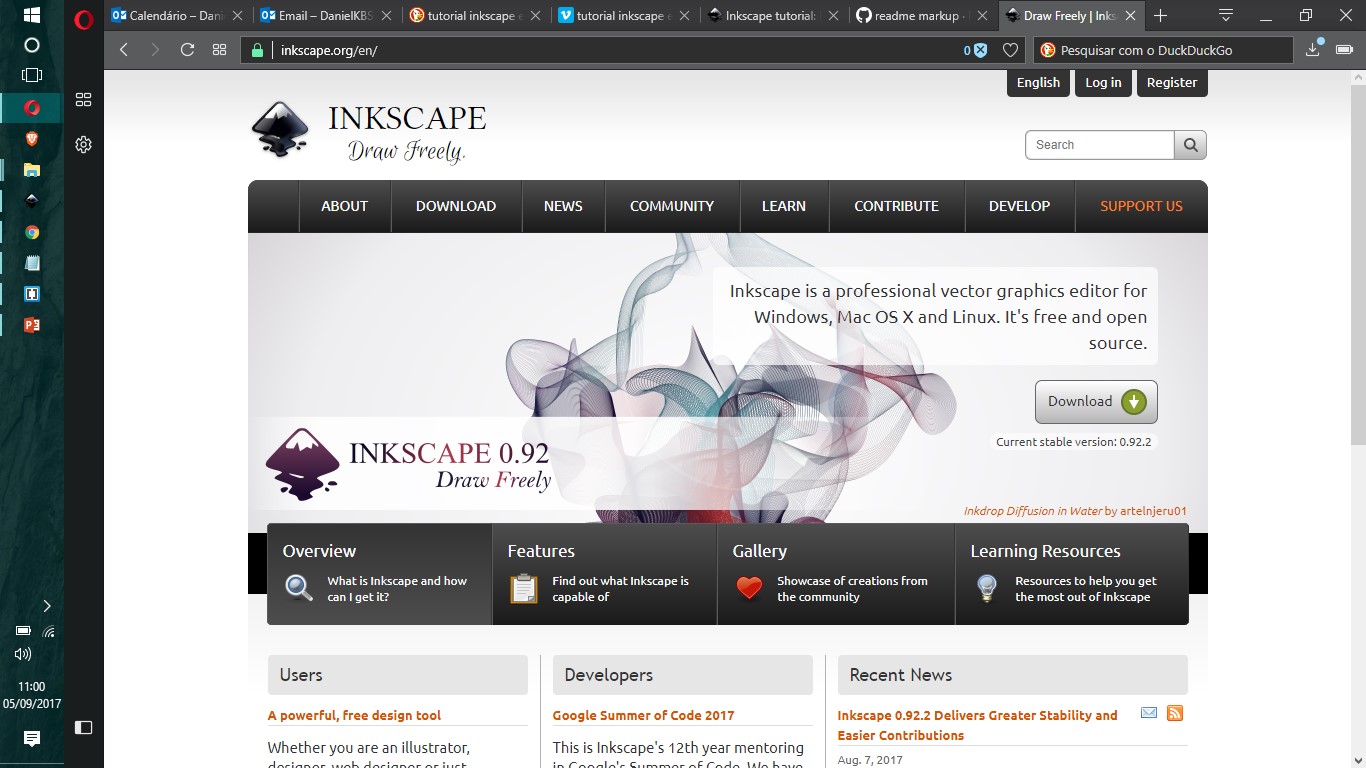This screenshot has height=768, width=1366.
Task: Click the Gallery heart icon
Action: point(750,588)
